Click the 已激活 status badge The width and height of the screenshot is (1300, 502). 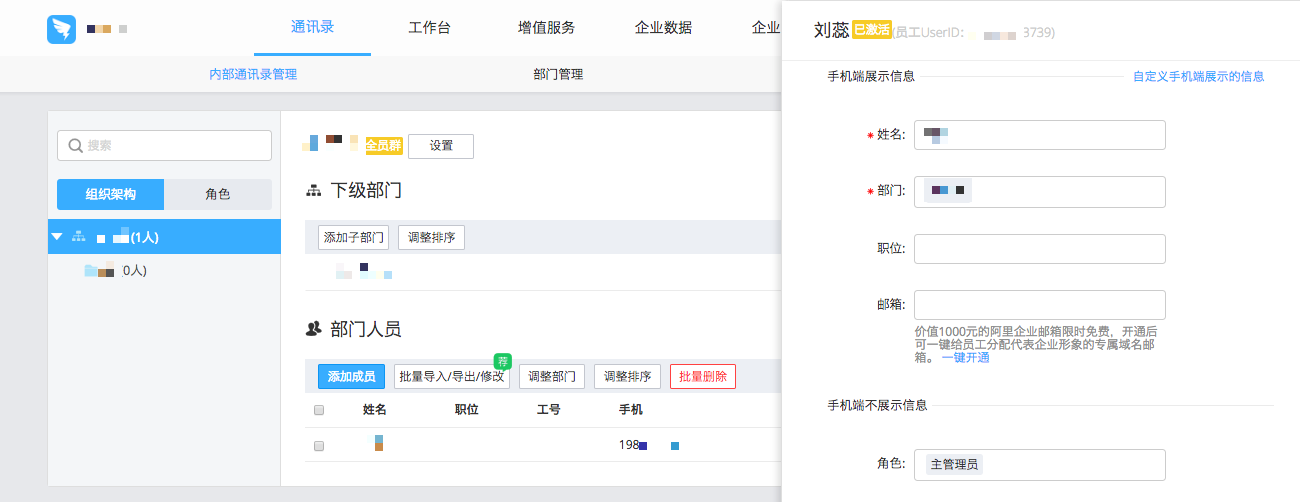pyautogui.click(x=871, y=29)
